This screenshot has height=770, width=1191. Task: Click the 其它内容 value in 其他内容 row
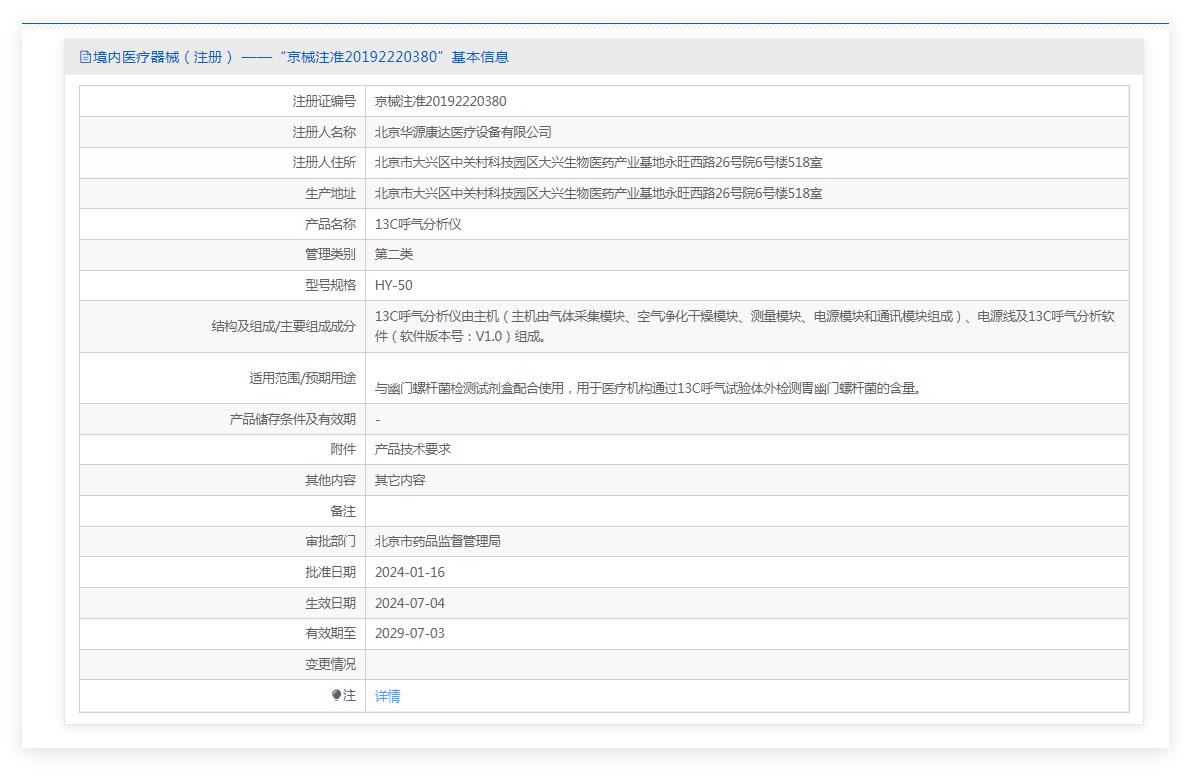click(x=400, y=480)
